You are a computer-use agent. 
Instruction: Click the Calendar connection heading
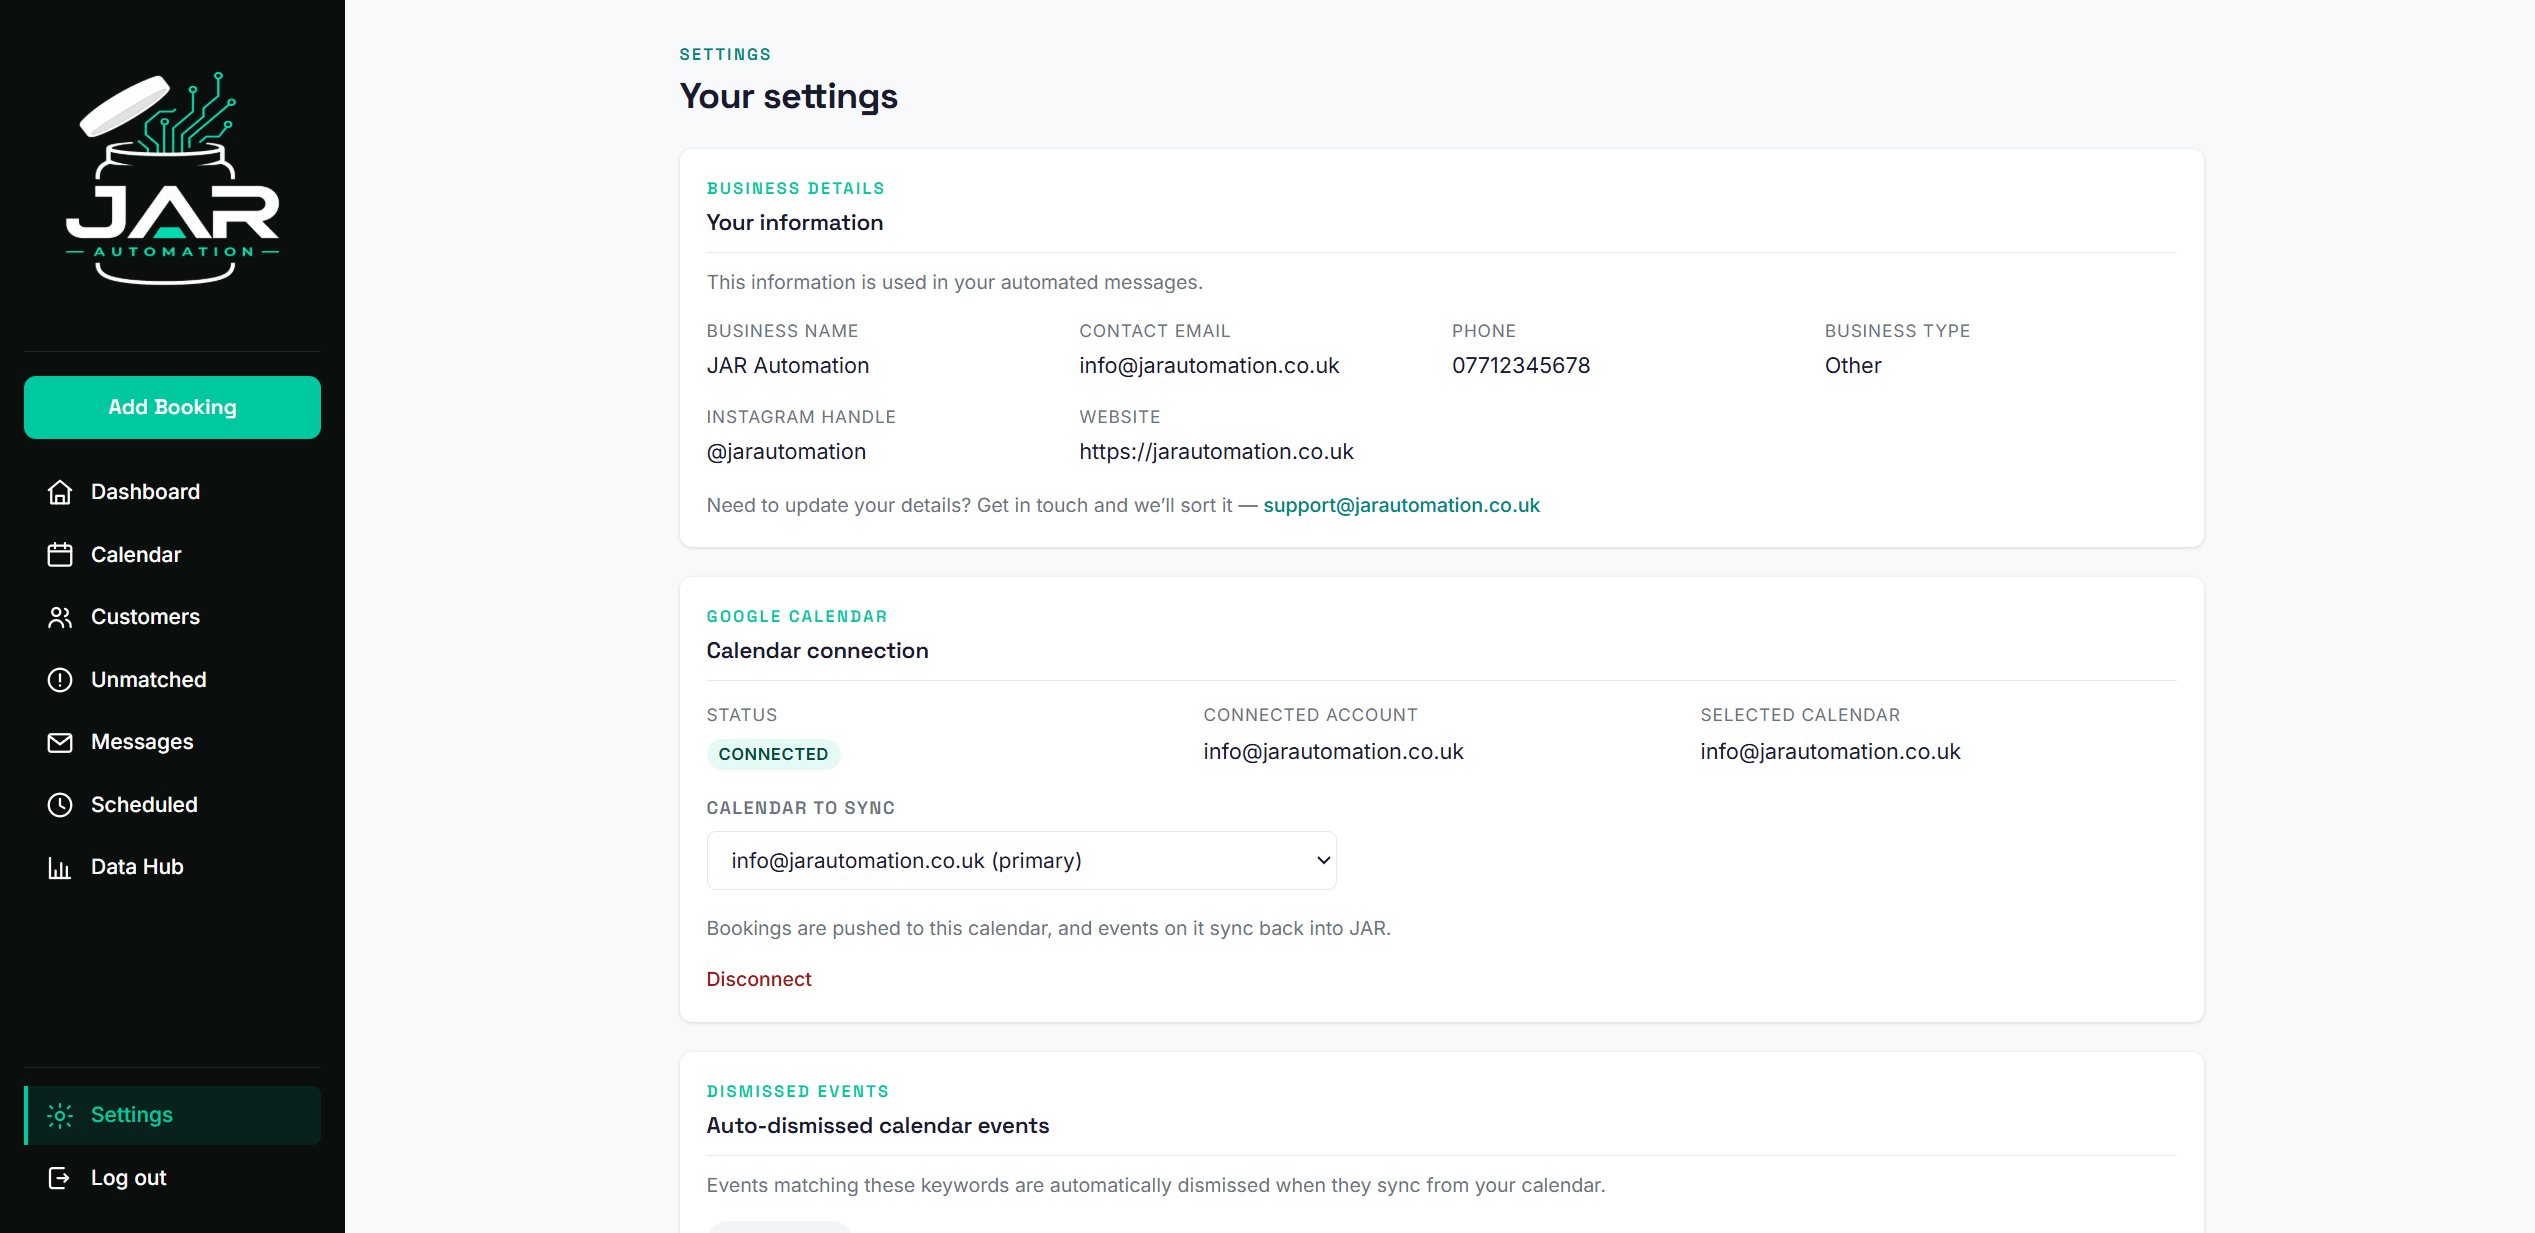817,651
